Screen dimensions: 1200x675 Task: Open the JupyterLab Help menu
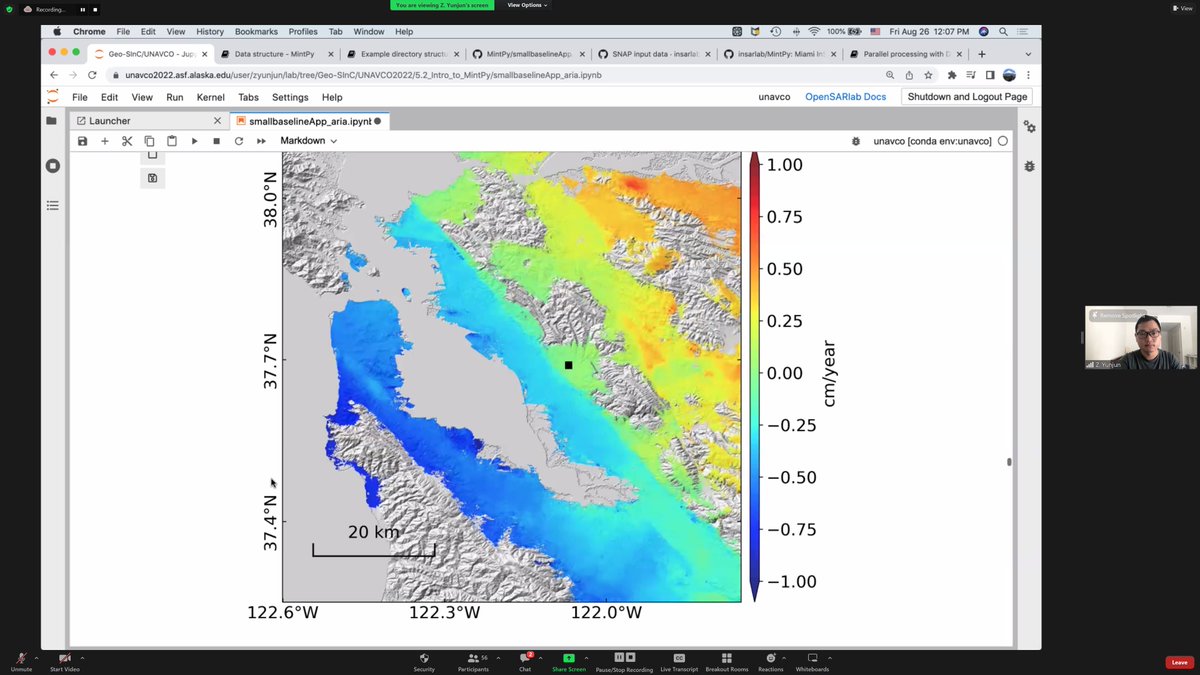coord(332,97)
